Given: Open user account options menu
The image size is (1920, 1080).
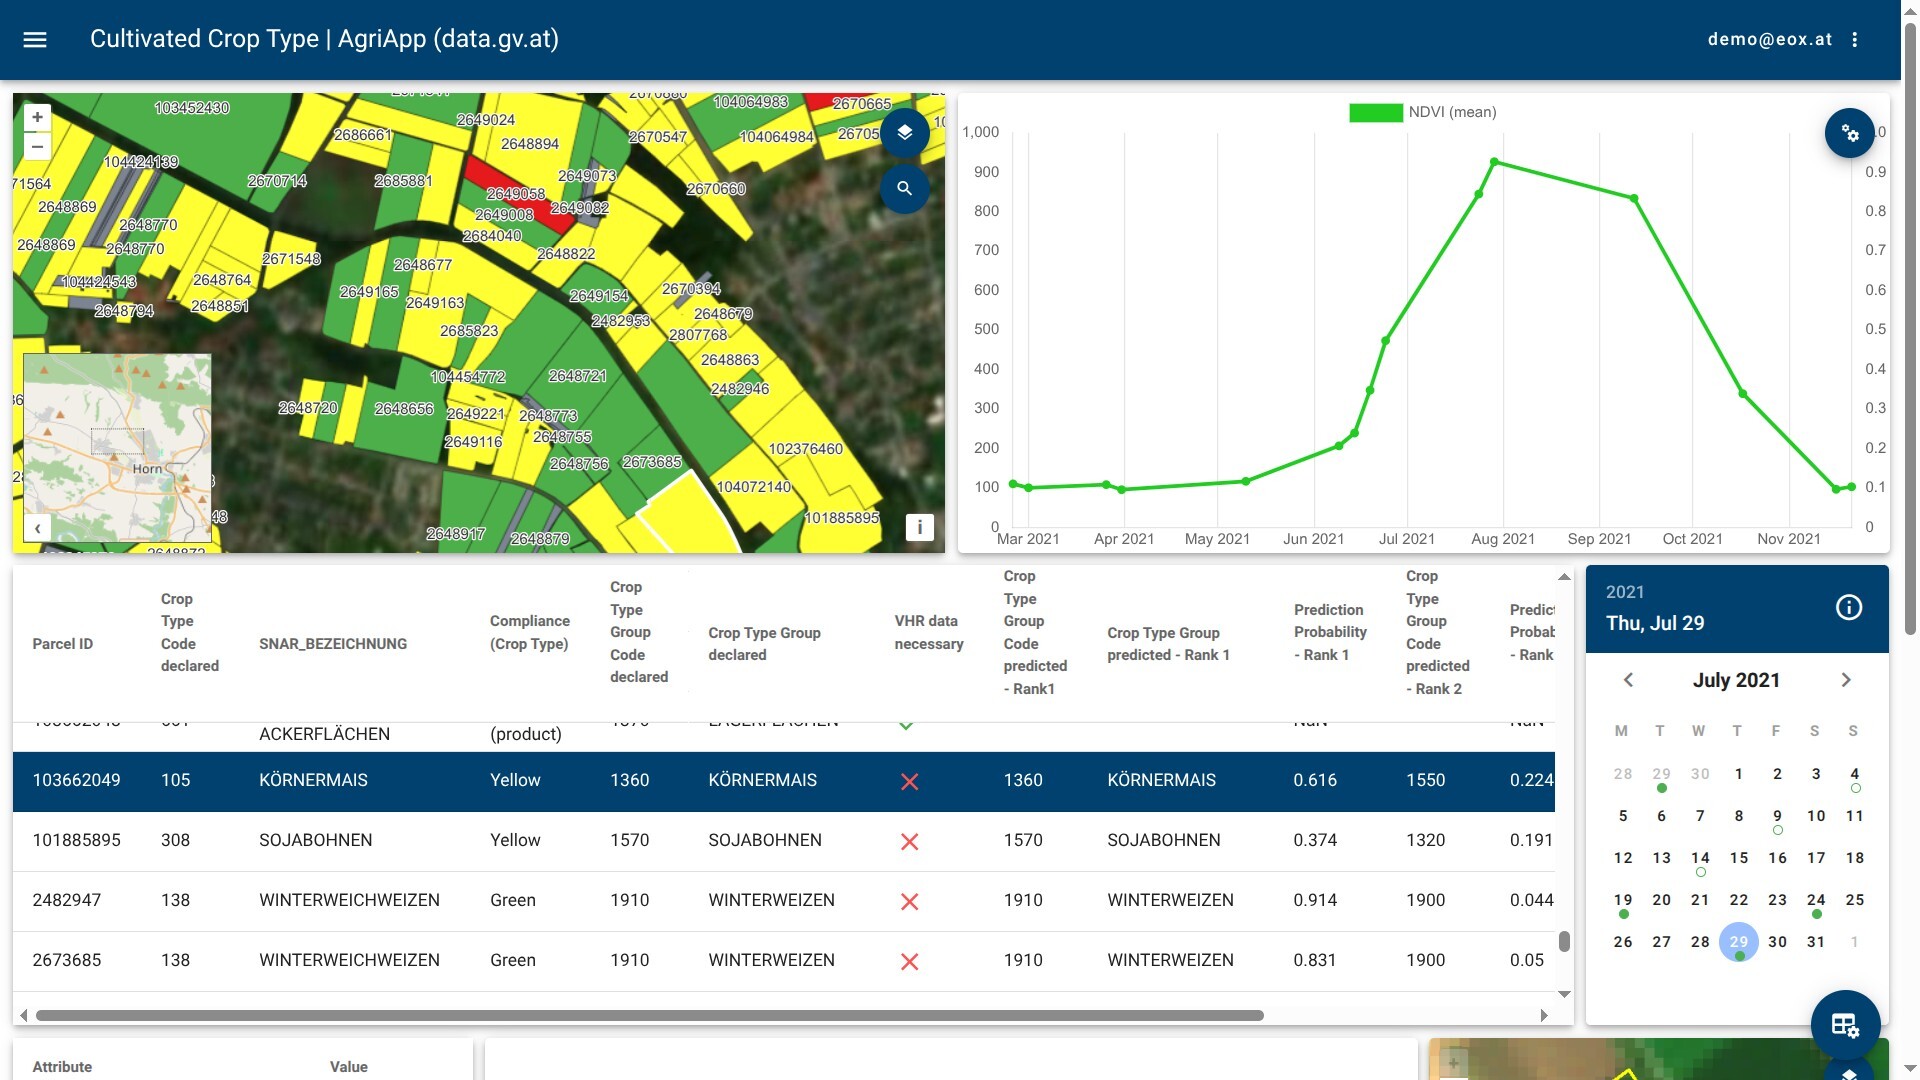Looking at the screenshot, I should pyautogui.click(x=1854, y=39).
